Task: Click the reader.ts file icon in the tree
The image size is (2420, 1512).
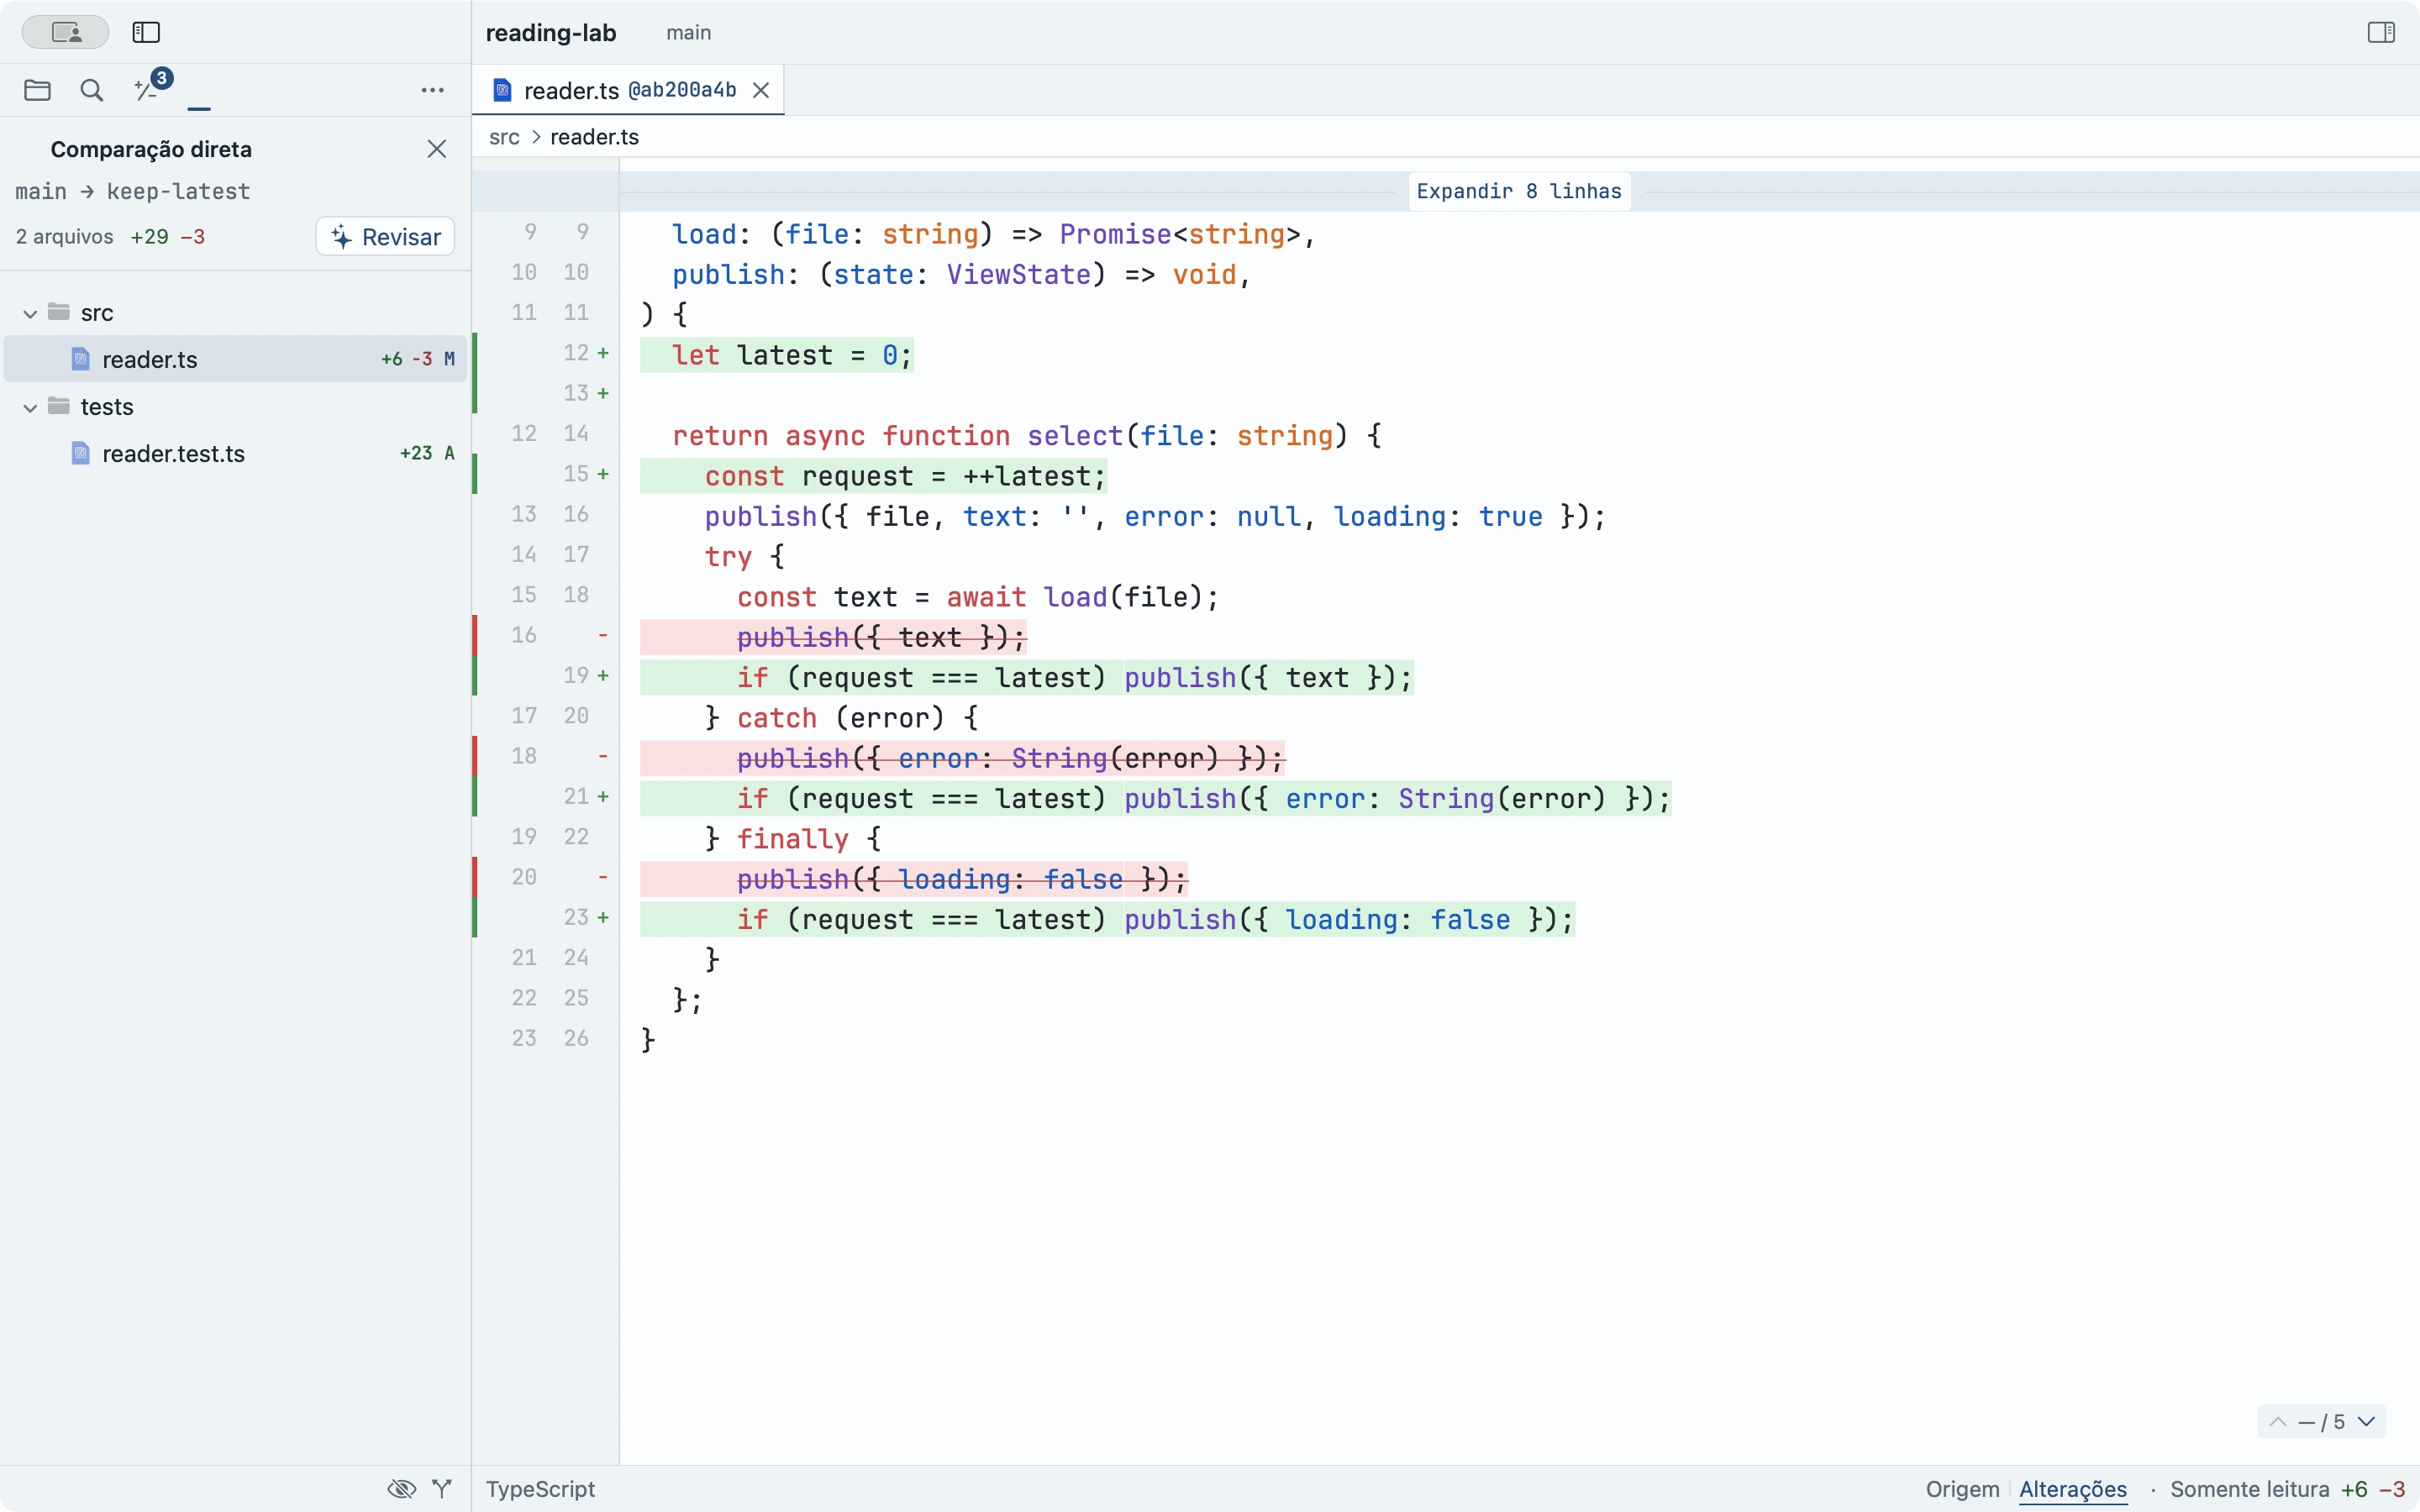Action: 81,359
